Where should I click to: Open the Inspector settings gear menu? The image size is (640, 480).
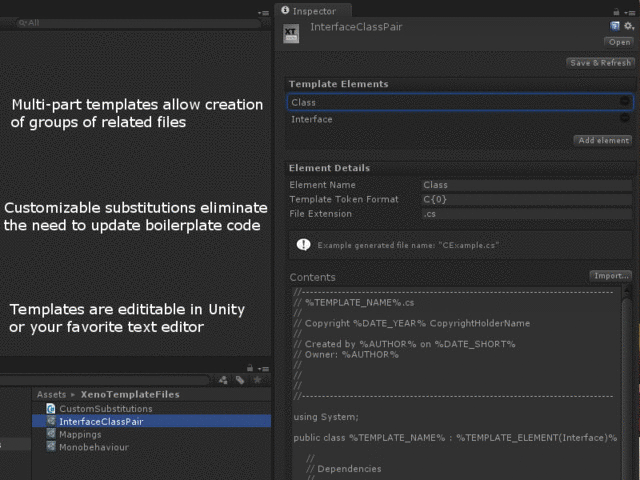628,25
